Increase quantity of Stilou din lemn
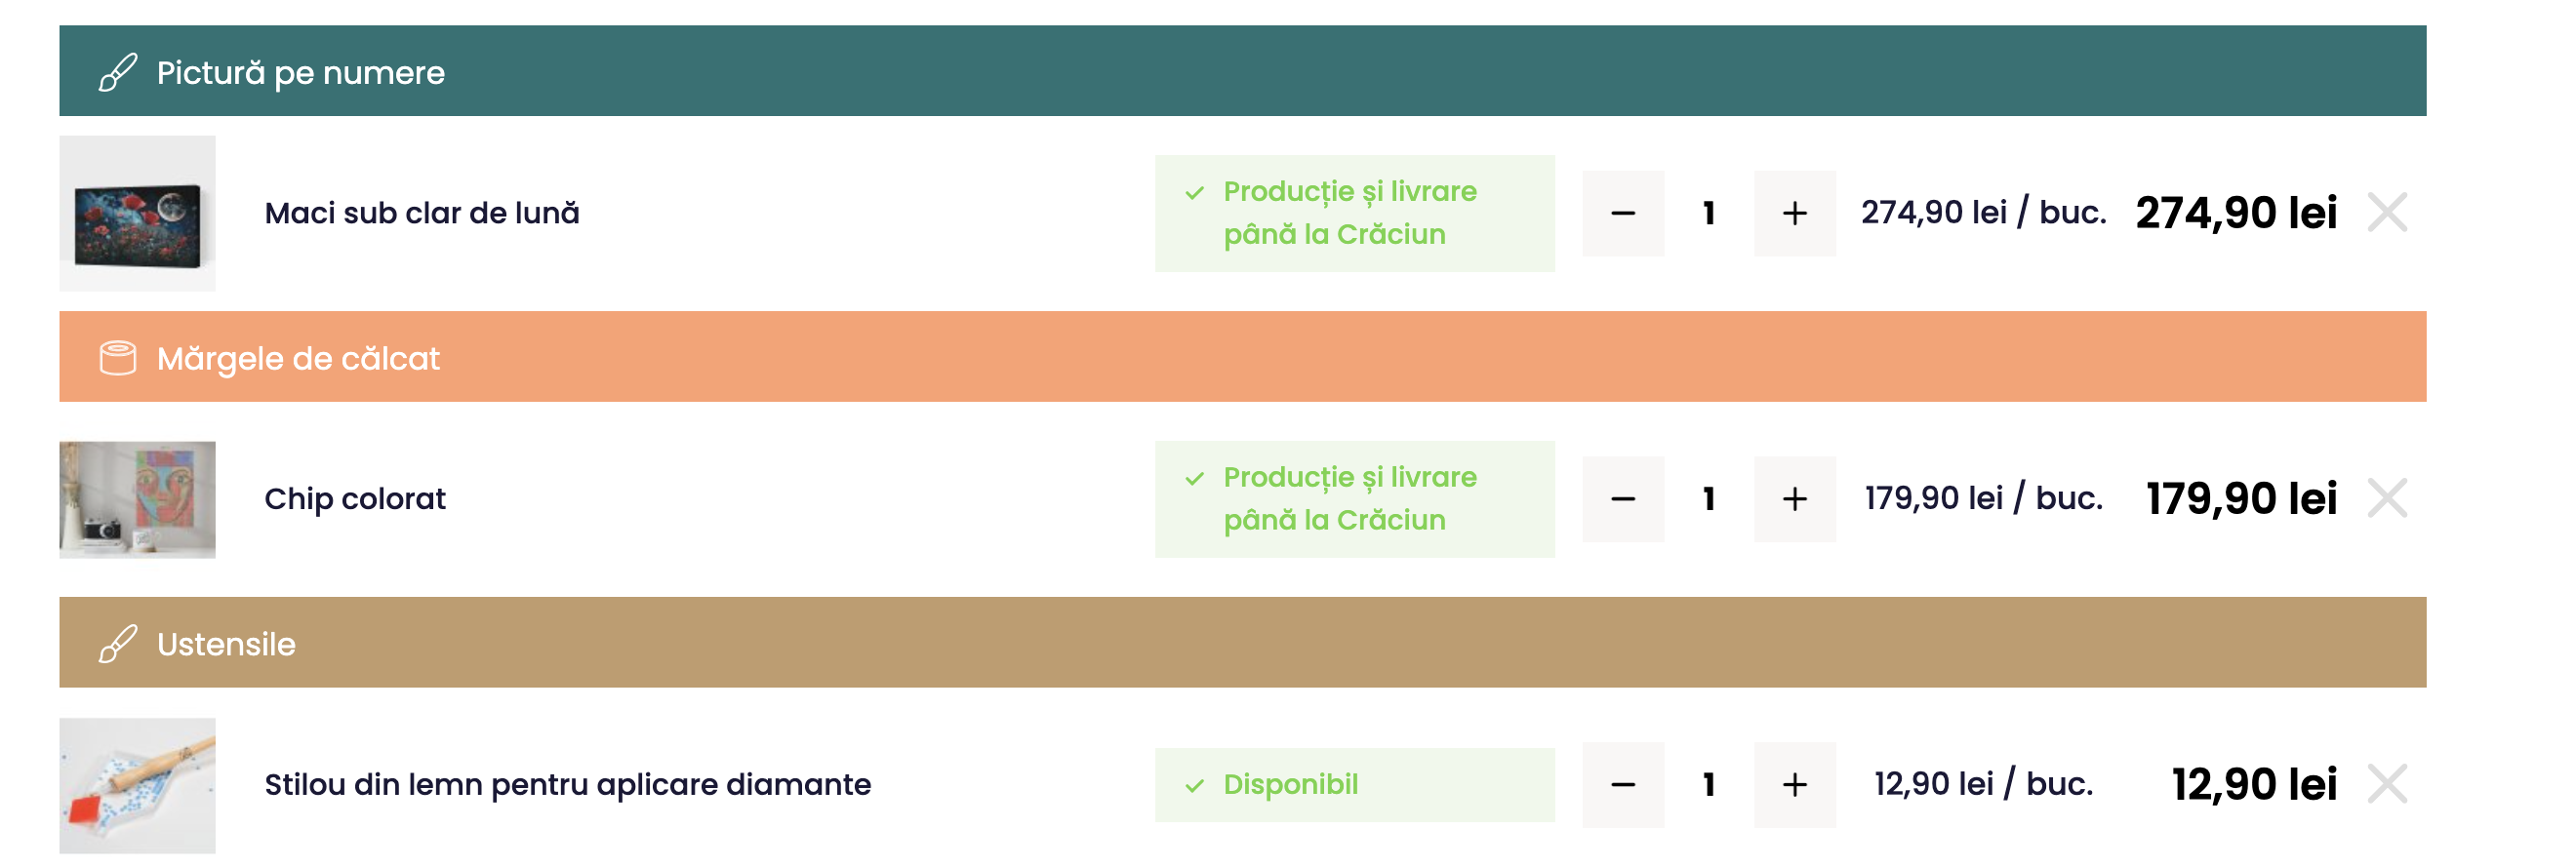Image resolution: width=2576 pixels, height=868 pixels. pos(1794,784)
